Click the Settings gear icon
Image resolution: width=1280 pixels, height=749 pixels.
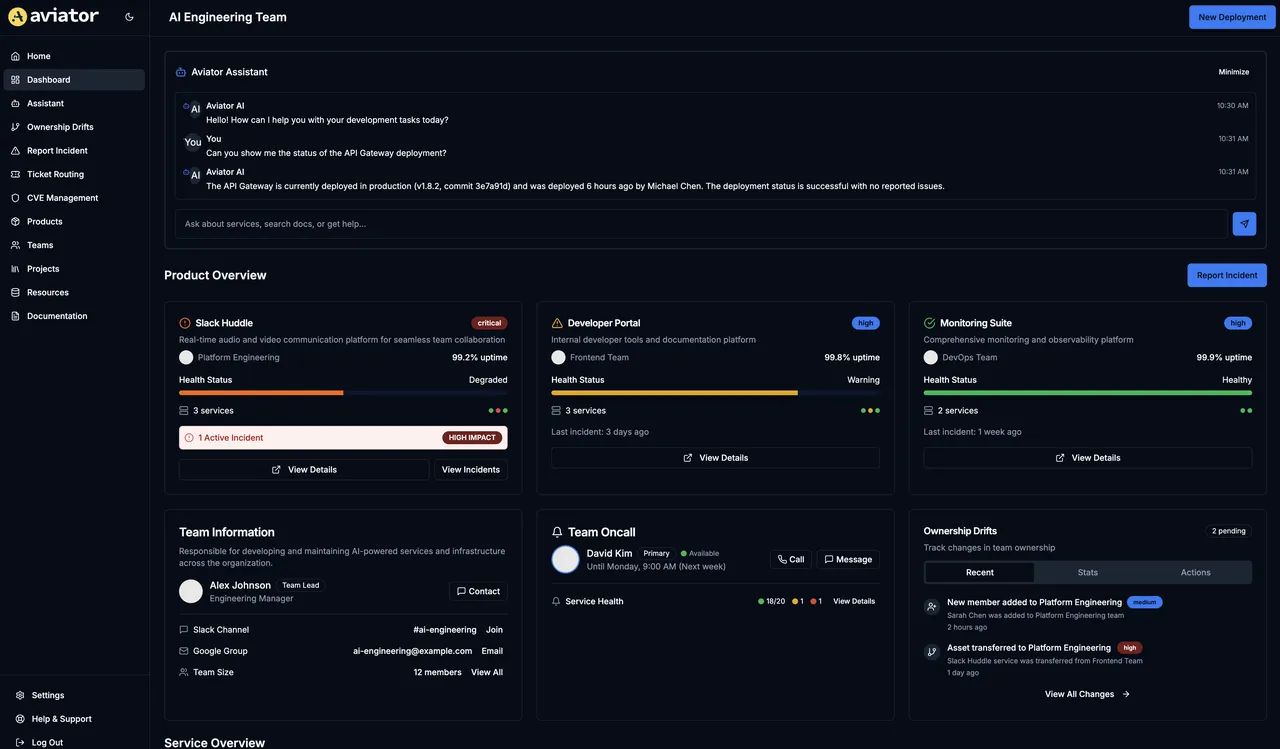[x=20, y=695]
